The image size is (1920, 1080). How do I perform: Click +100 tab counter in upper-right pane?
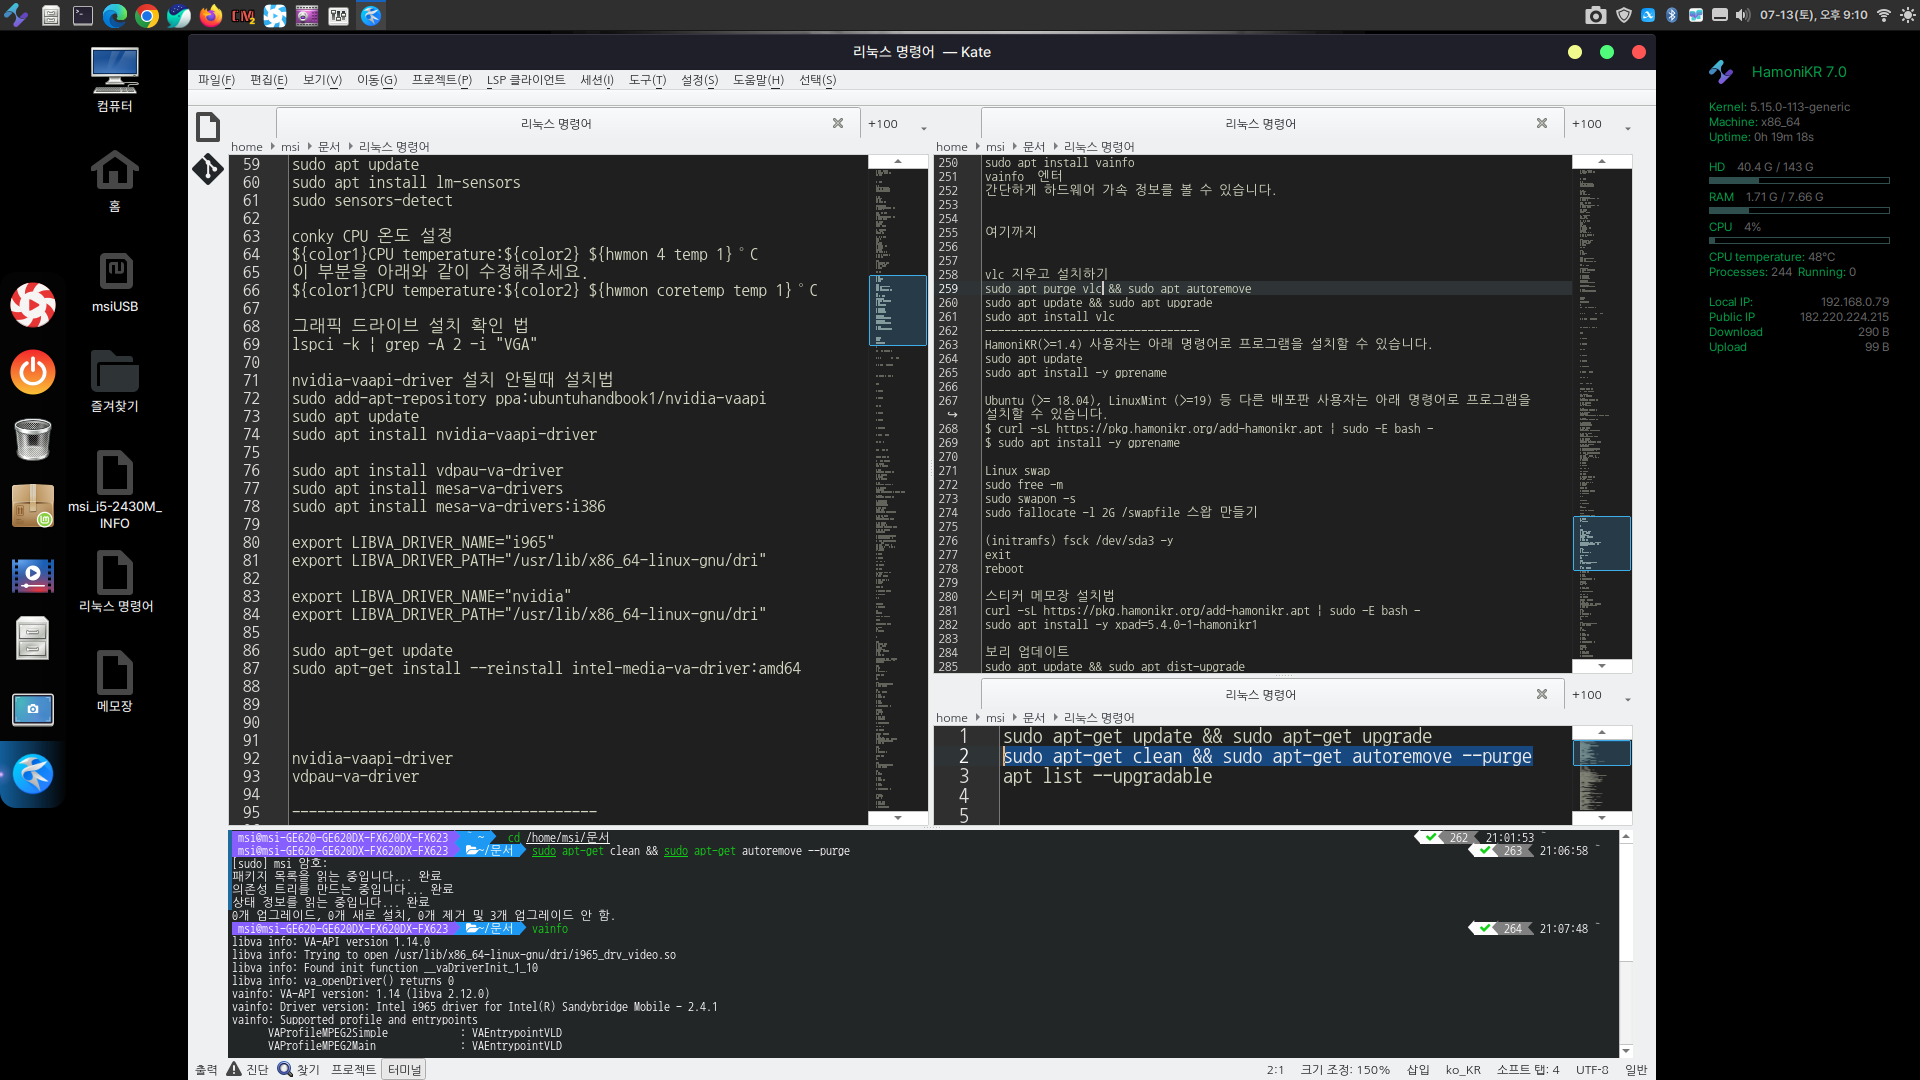point(1587,124)
